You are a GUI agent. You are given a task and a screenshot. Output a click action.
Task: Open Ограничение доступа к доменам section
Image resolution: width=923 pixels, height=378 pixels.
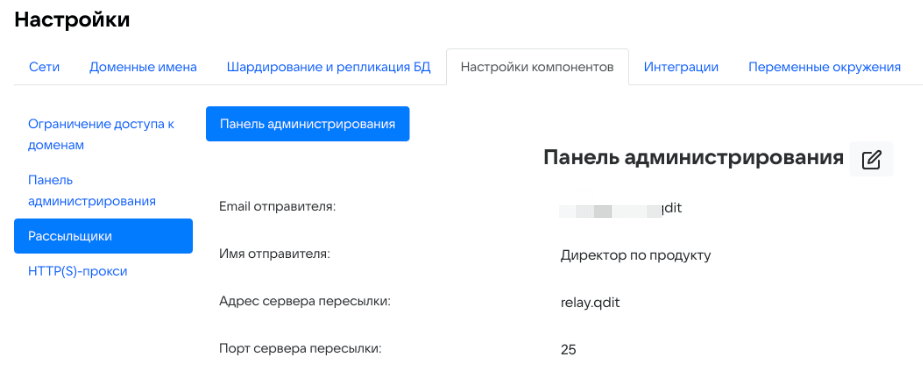tap(101, 135)
